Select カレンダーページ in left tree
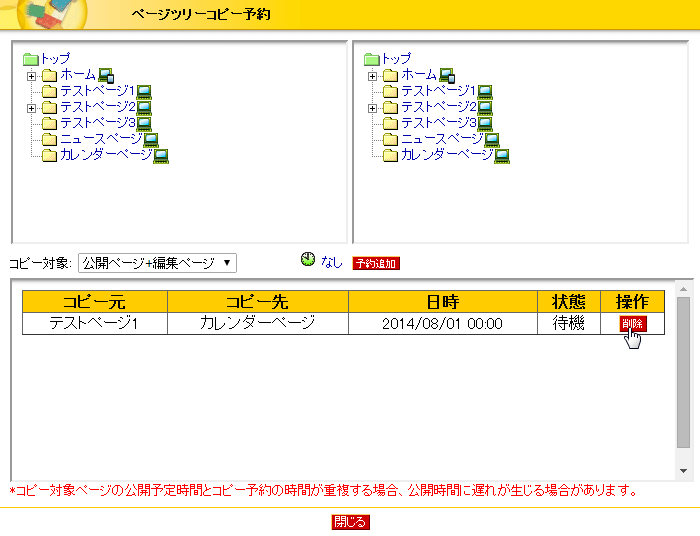Image resolution: width=700 pixels, height=536 pixels. coord(106,154)
